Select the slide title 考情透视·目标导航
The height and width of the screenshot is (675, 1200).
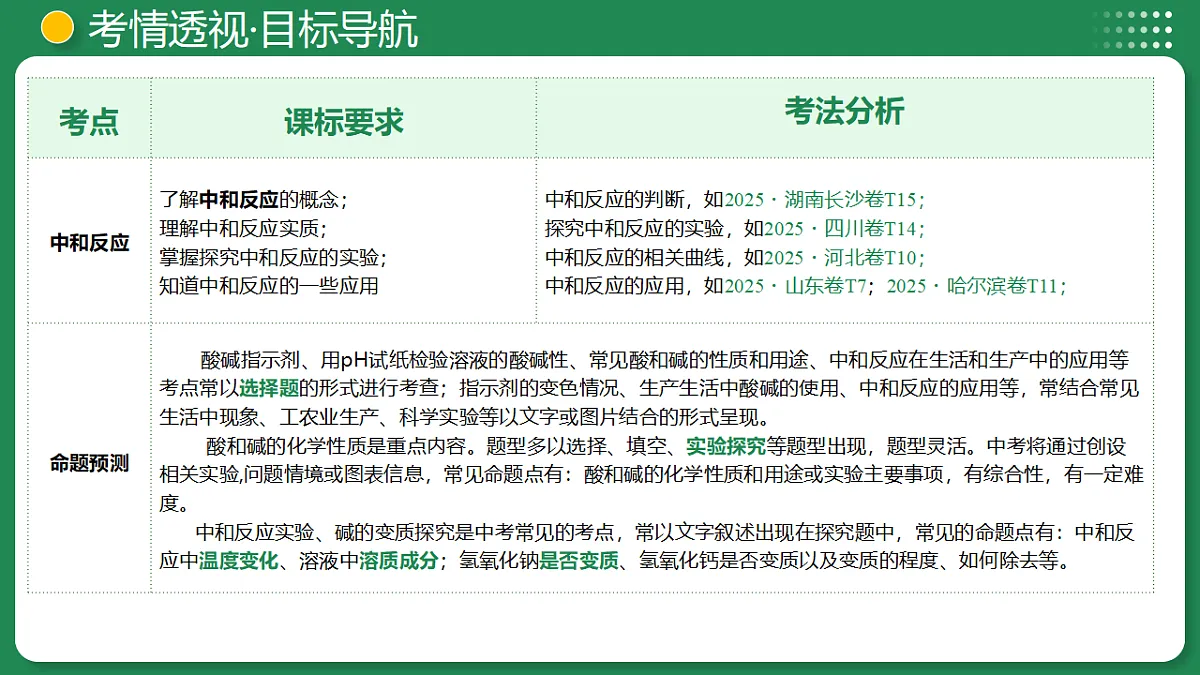point(253,29)
